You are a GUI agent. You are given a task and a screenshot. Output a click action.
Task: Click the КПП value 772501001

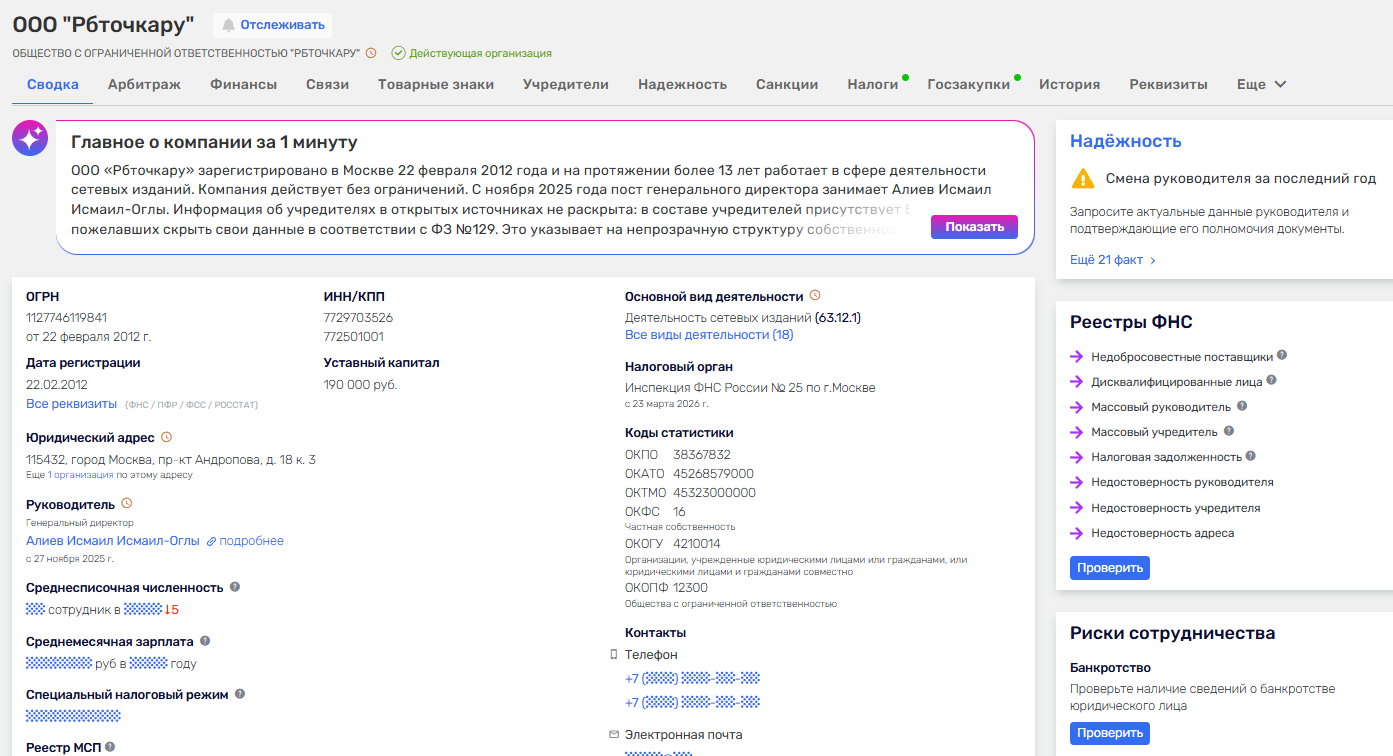(x=354, y=336)
